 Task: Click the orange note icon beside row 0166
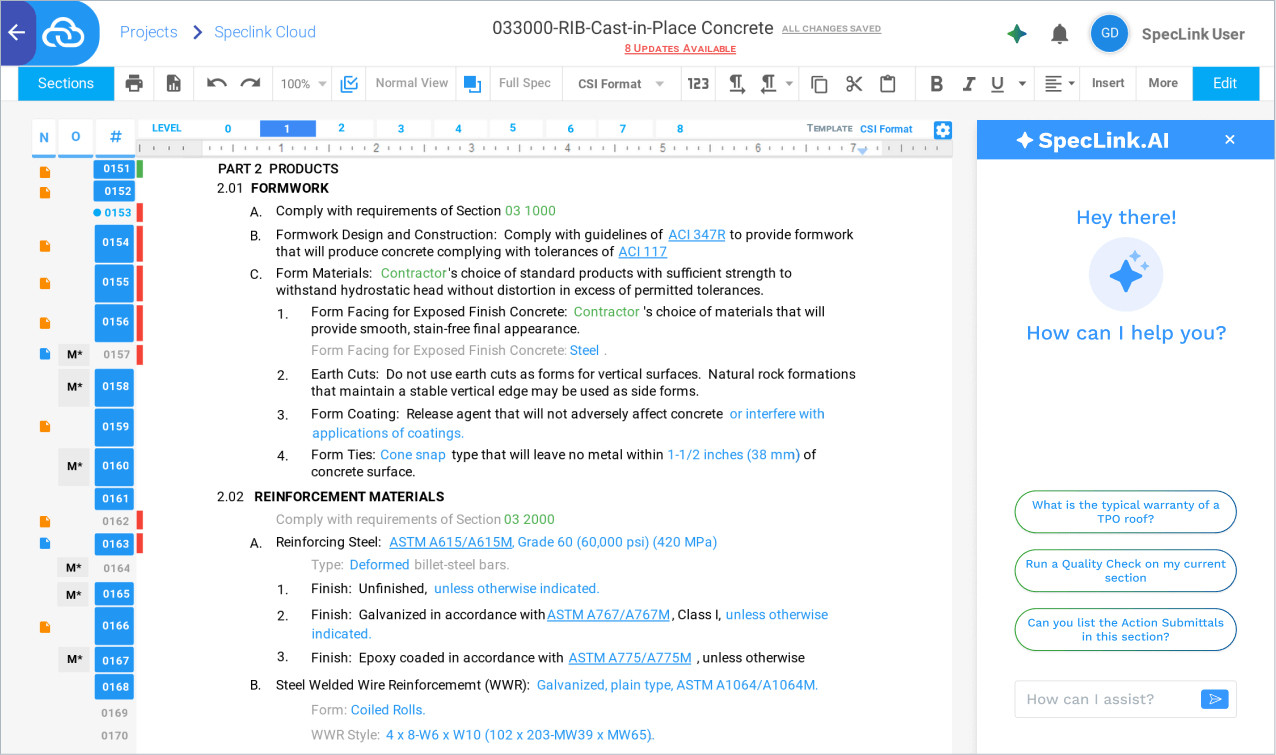pyautogui.click(x=44, y=627)
